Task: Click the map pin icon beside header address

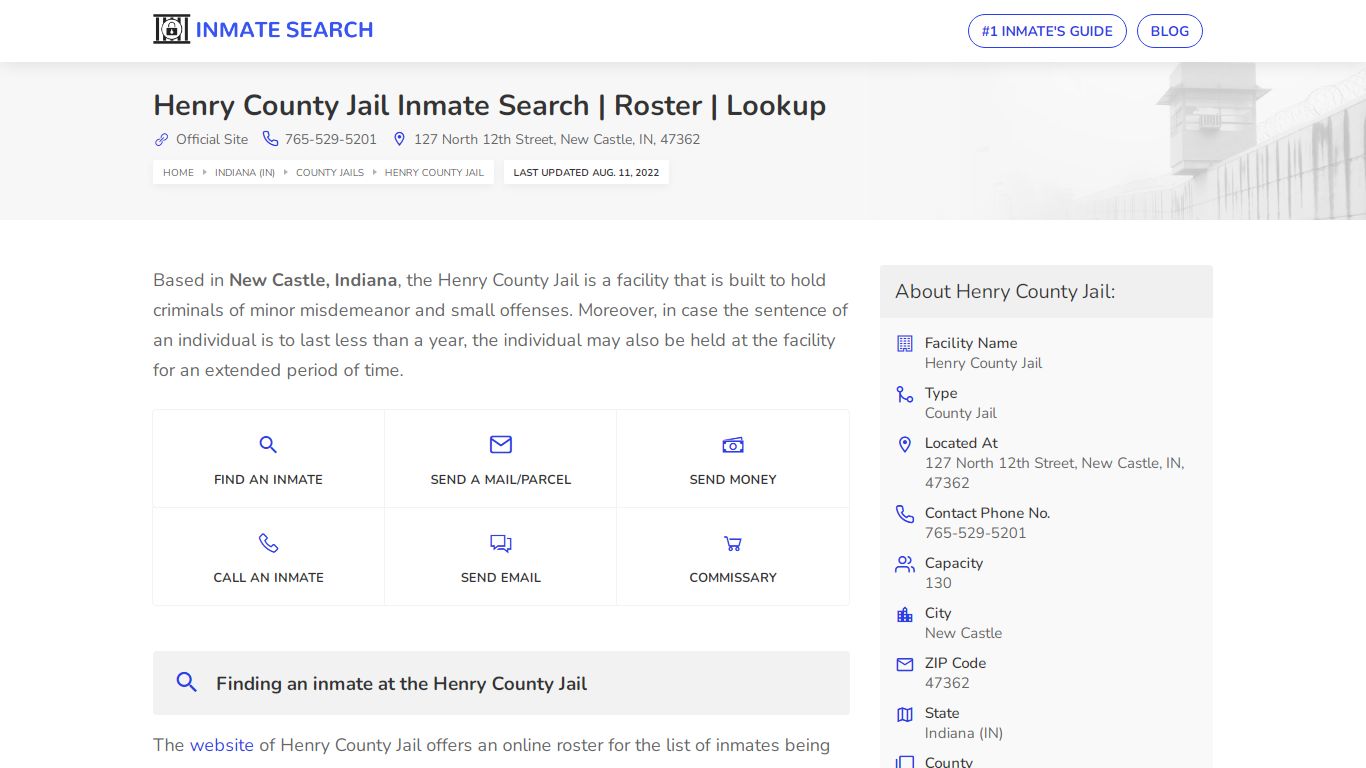Action: point(399,139)
